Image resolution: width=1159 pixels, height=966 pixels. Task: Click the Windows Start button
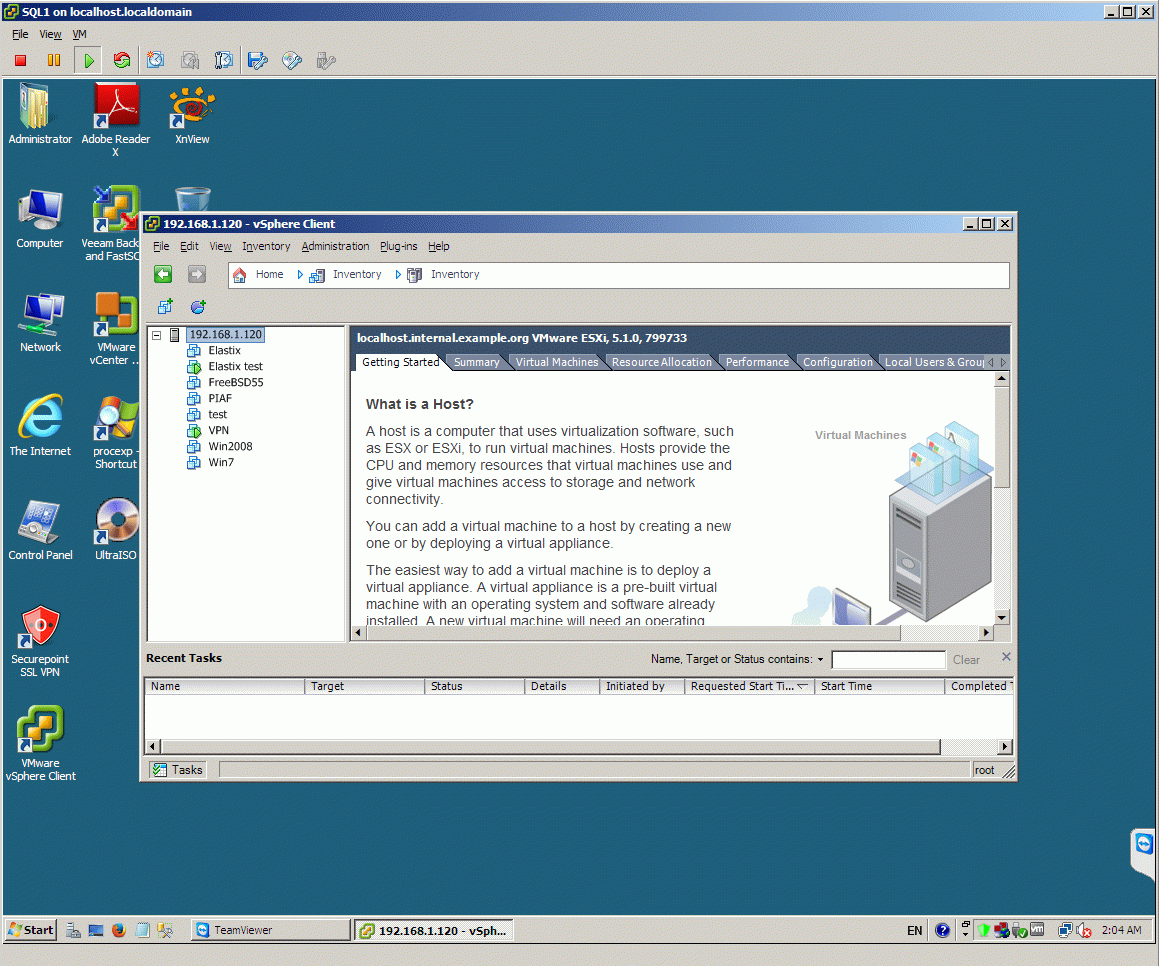pyautogui.click(x=31, y=930)
